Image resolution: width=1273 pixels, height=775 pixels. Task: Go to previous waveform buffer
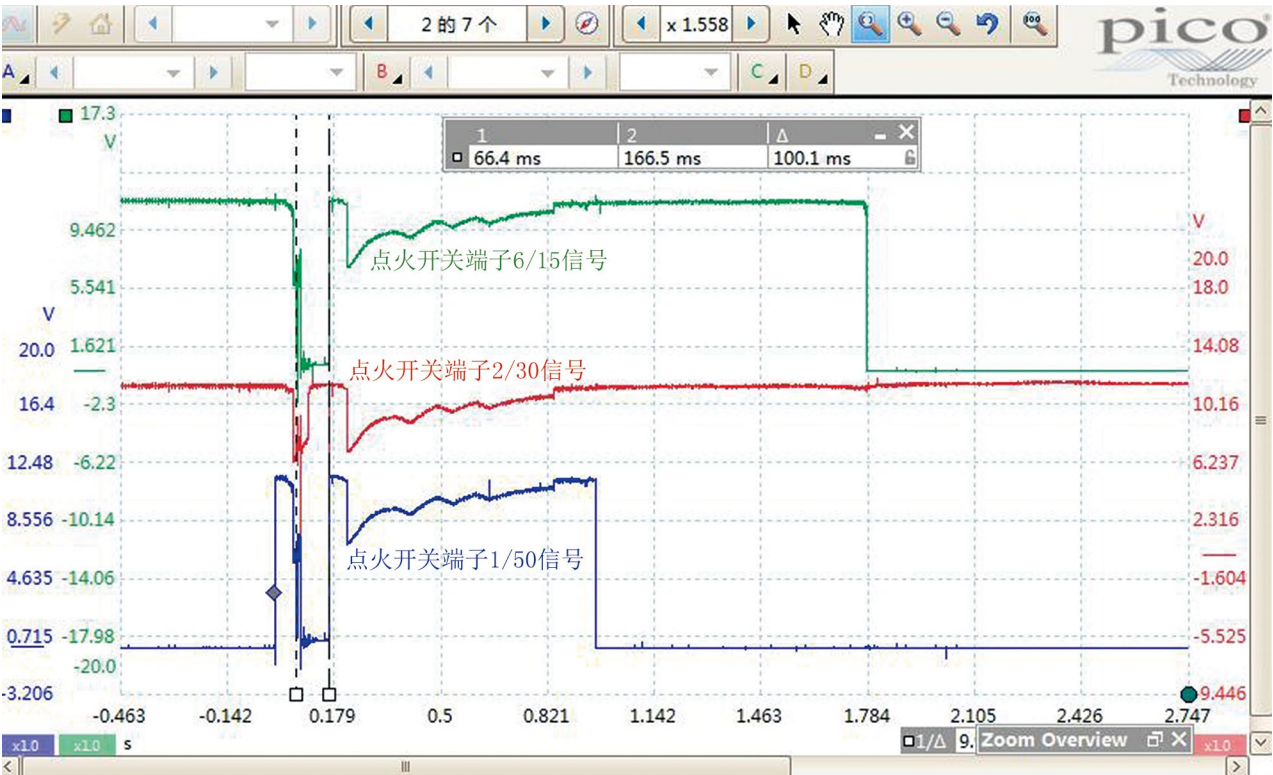coord(369,24)
